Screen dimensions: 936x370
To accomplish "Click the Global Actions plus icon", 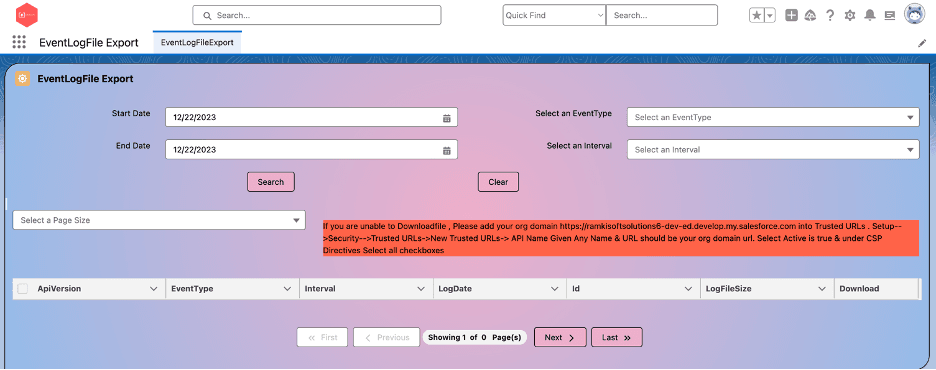I will click(791, 16).
